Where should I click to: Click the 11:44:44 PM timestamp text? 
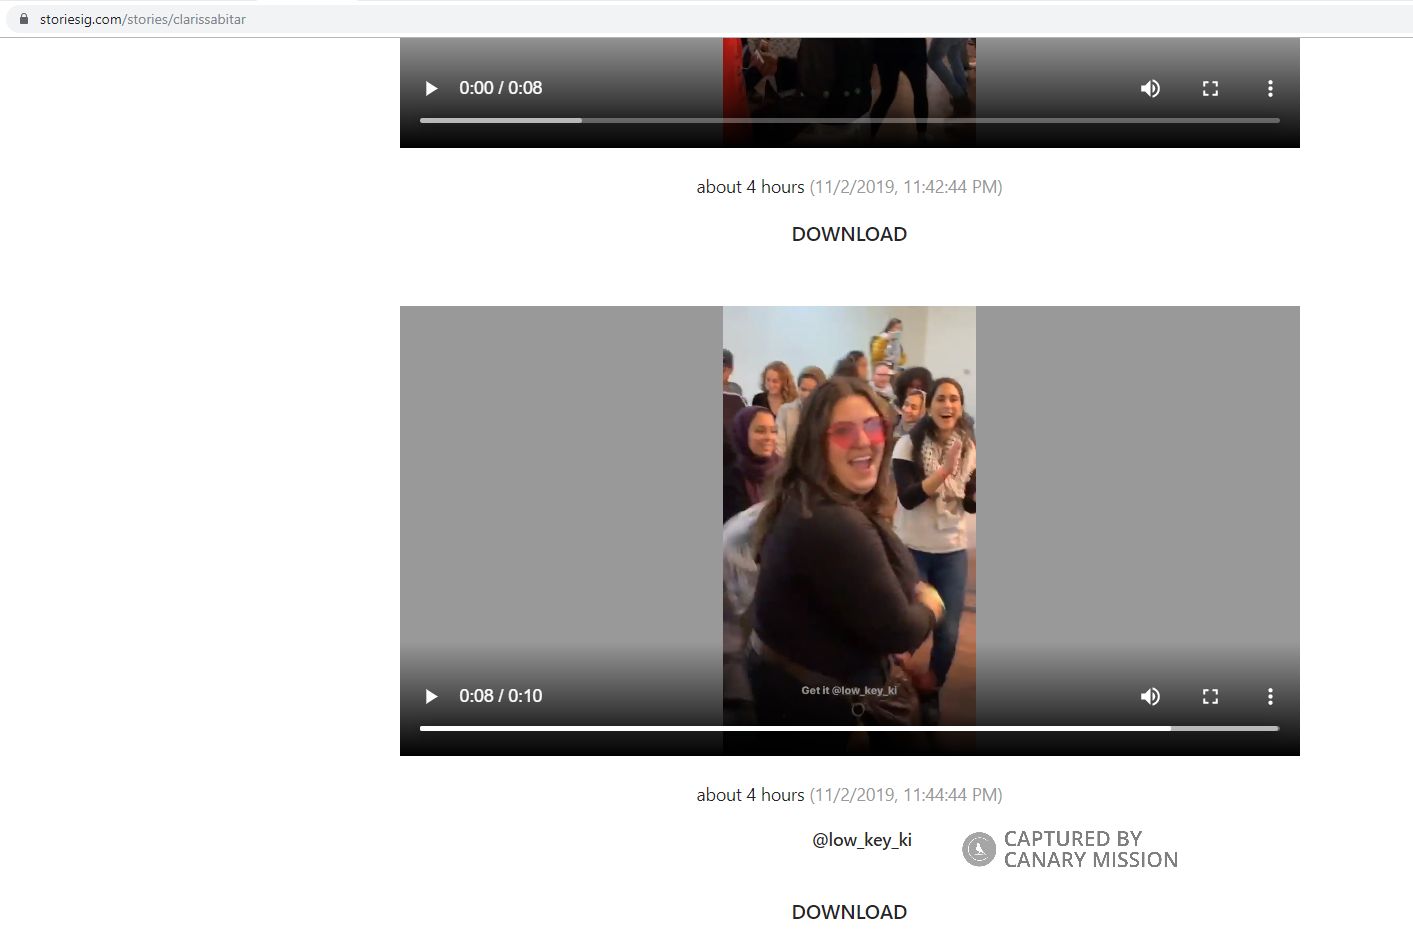click(x=905, y=795)
